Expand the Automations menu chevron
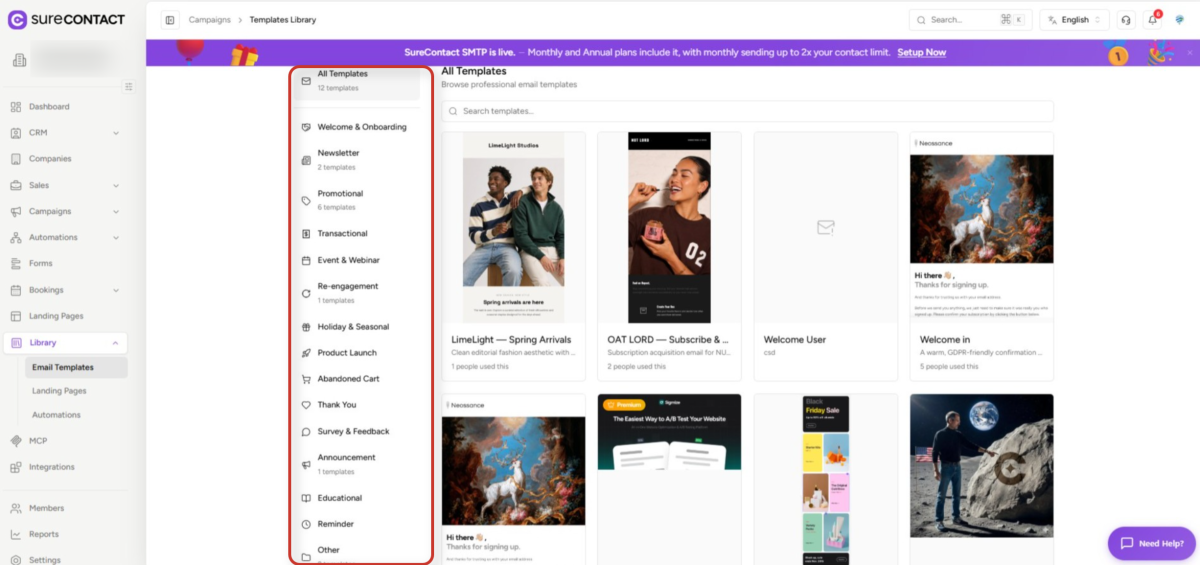Viewport: 1200px width, 565px height. [x=116, y=238]
